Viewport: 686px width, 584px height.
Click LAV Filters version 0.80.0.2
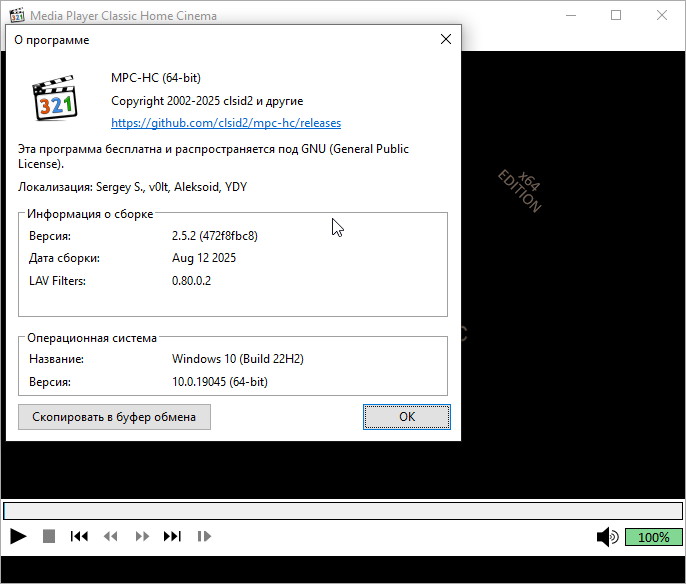point(191,280)
